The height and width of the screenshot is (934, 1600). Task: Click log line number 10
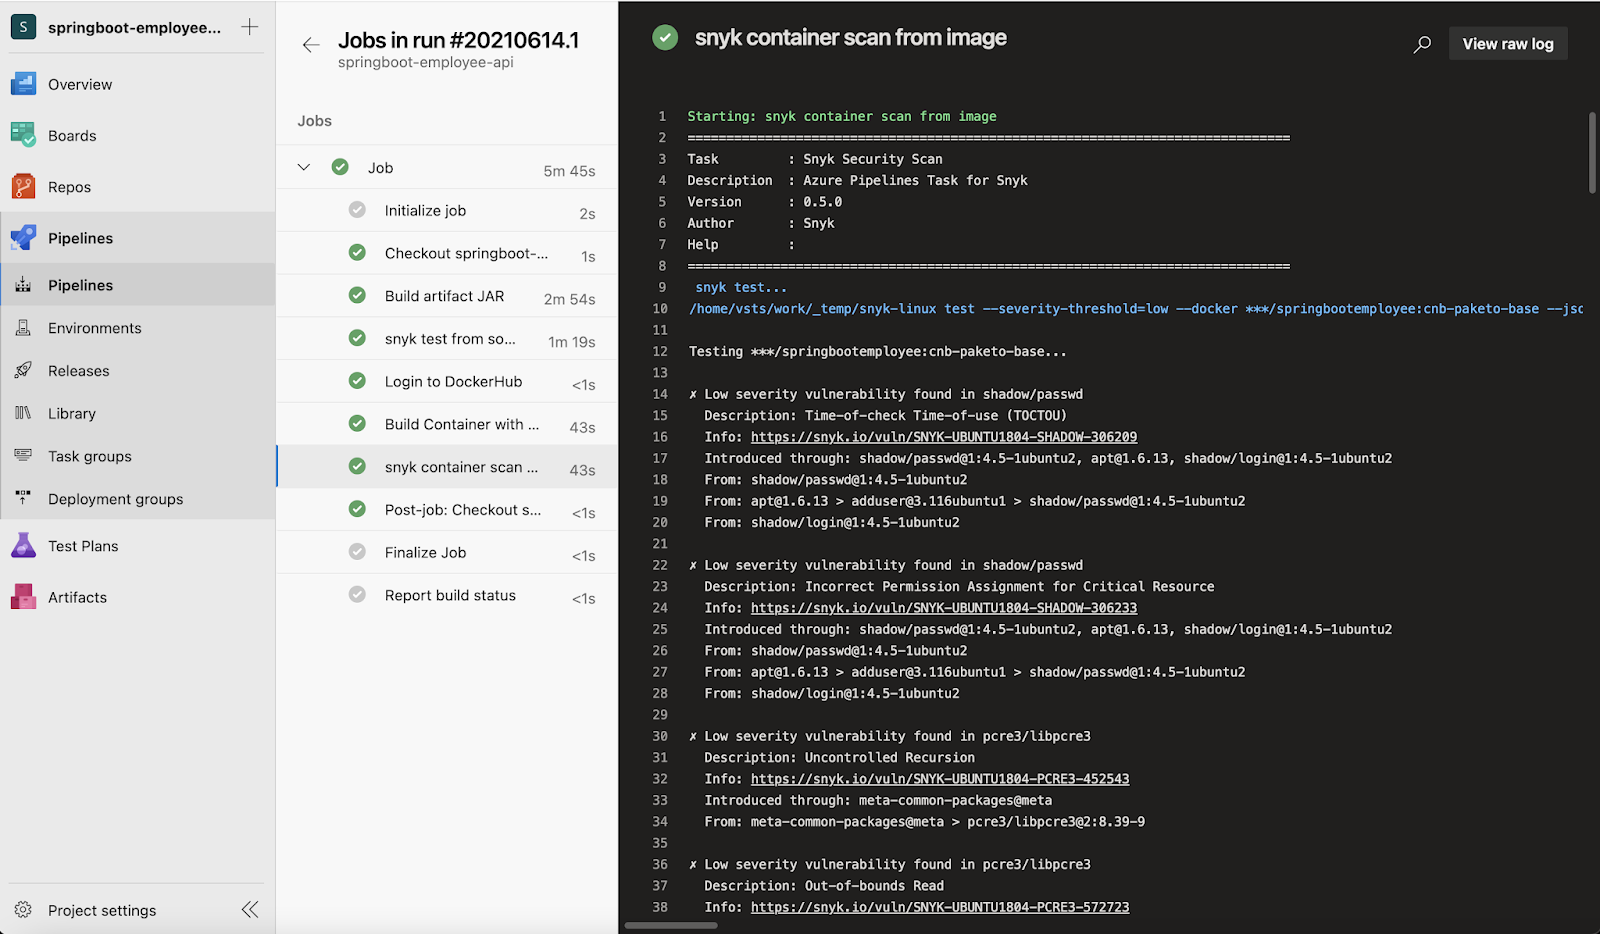tap(660, 309)
